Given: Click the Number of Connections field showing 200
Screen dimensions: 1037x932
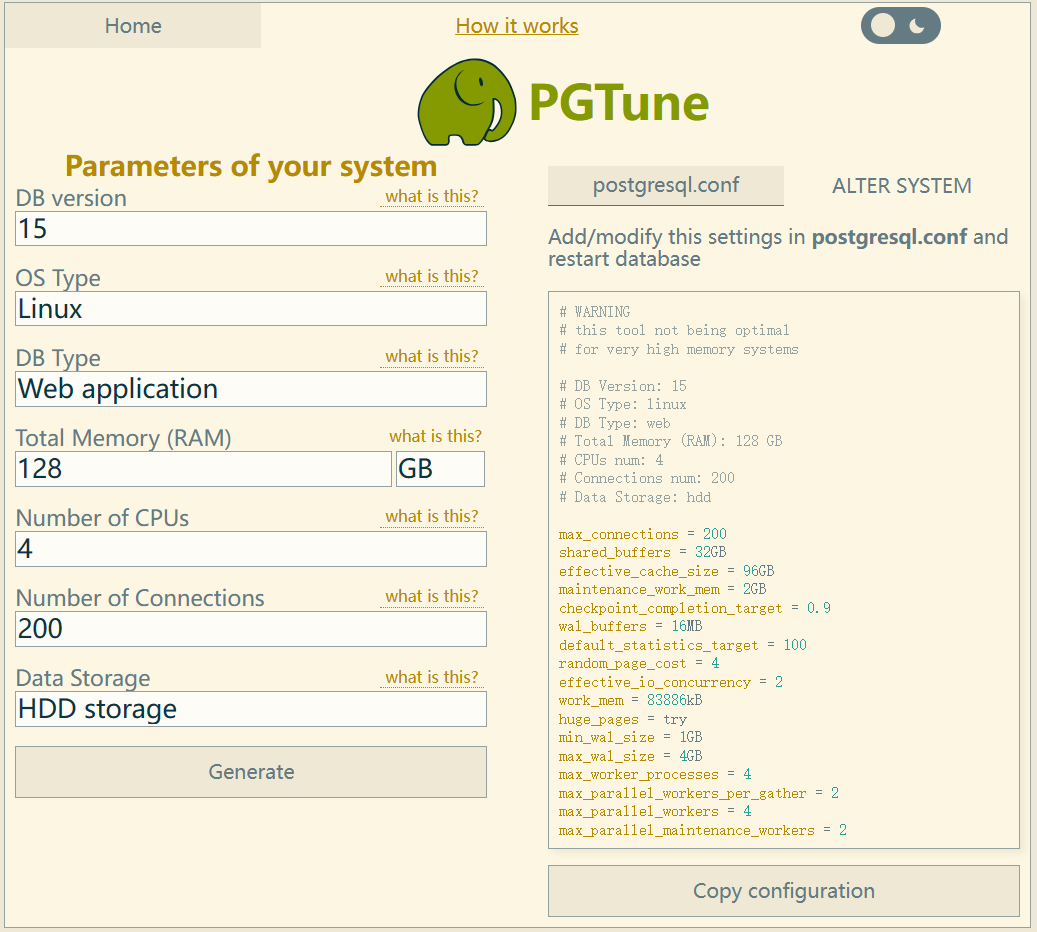Looking at the screenshot, I should (x=251, y=629).
